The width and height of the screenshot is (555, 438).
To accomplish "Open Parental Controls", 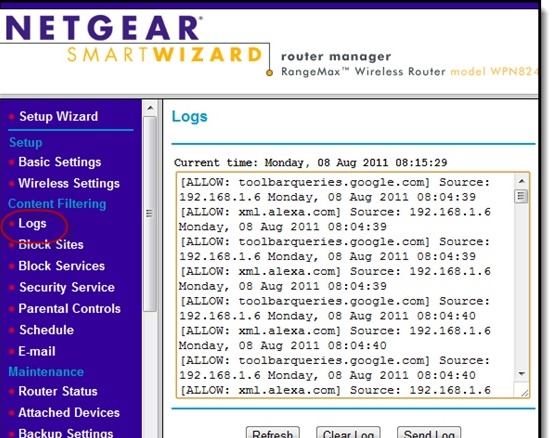I will coord(69,308).
